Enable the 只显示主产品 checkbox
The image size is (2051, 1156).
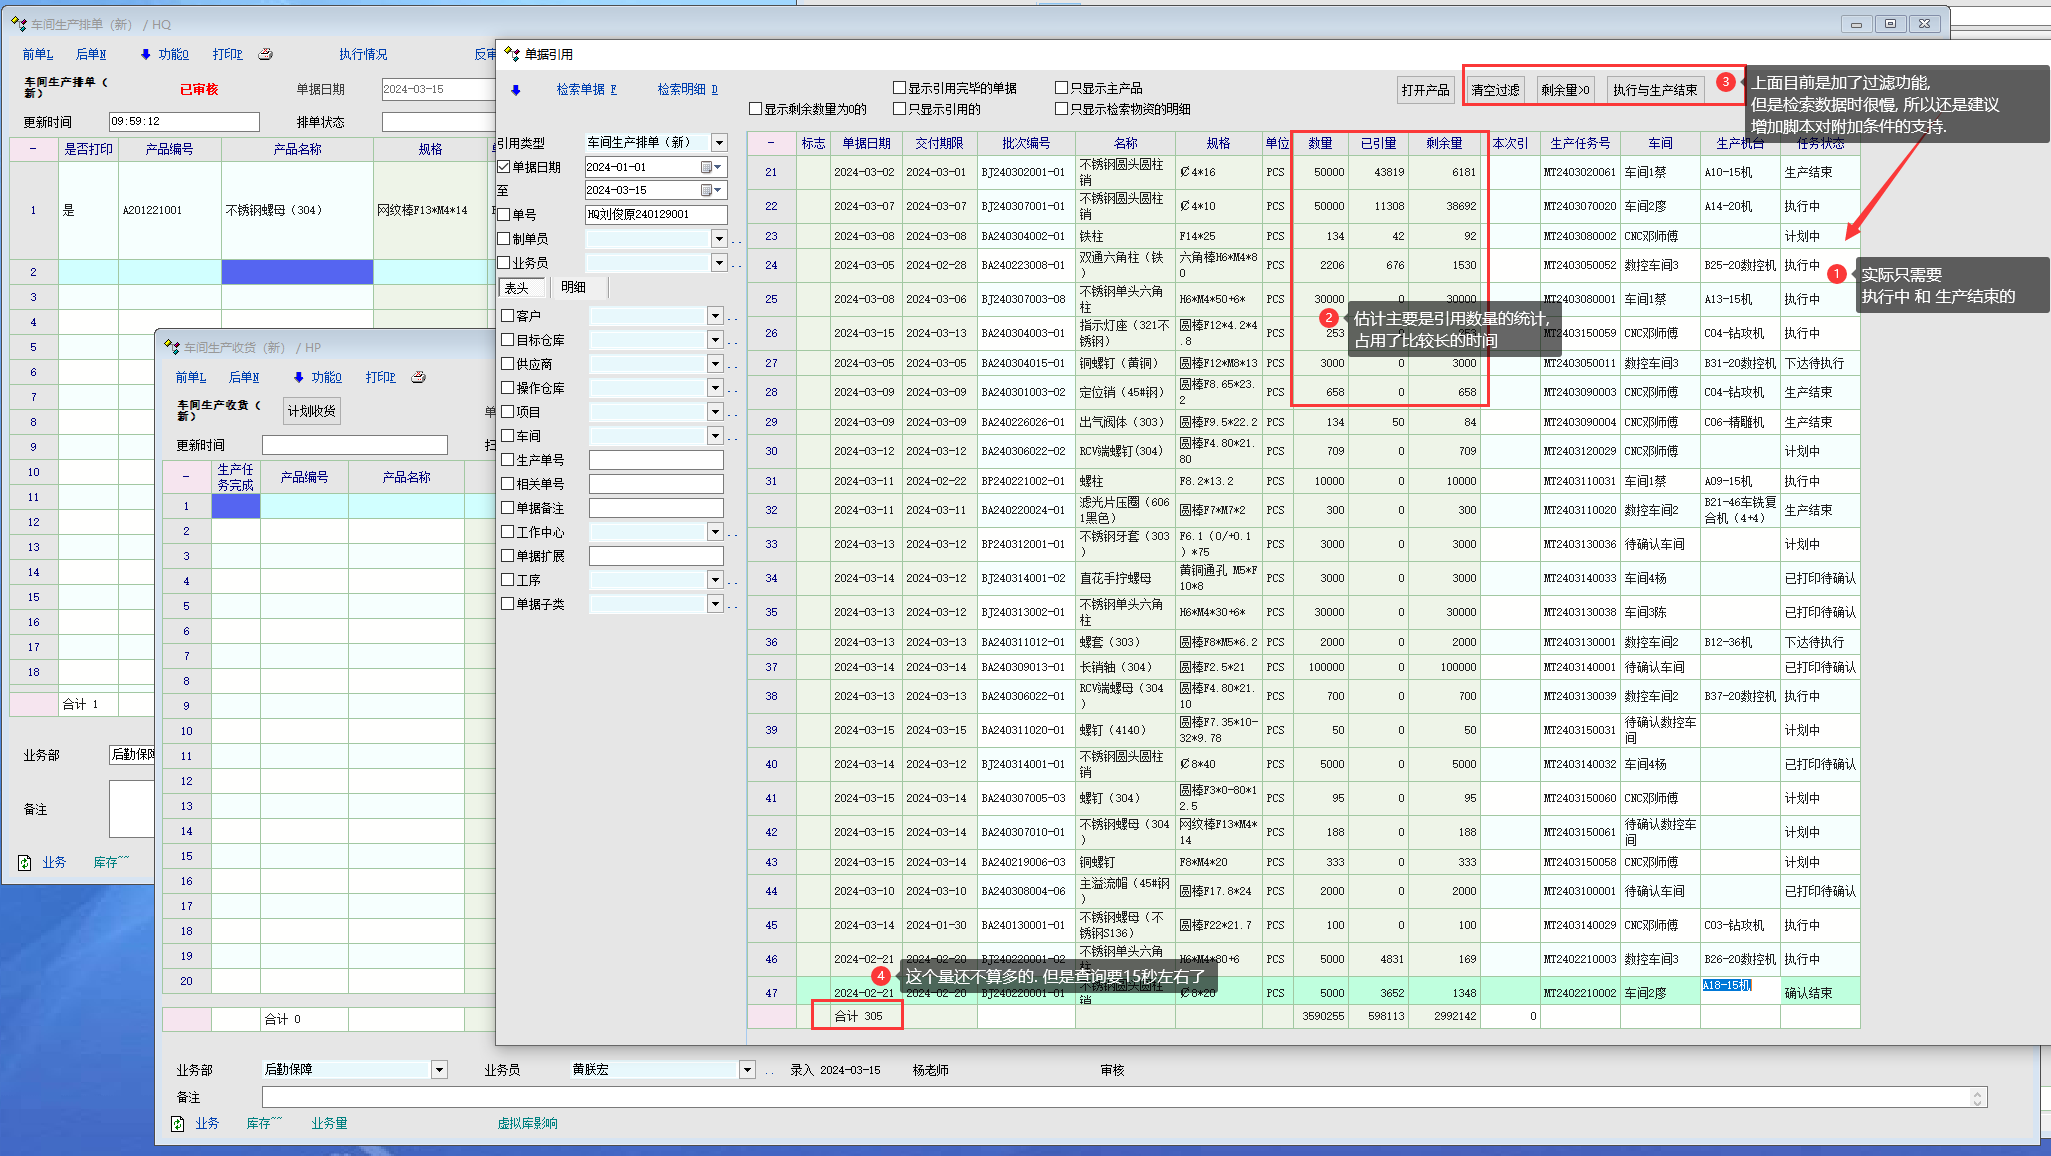1062,88
